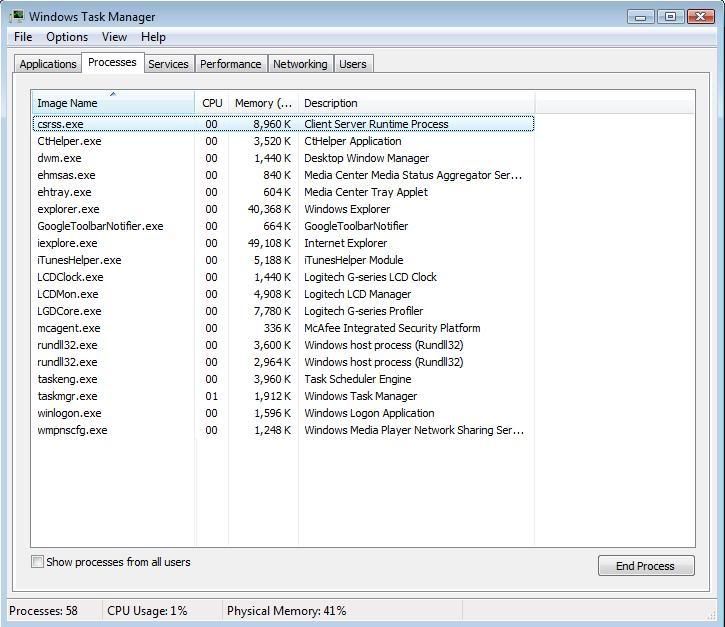Screen dimensions: 725x627
Task: Switch to the Users tab
Action: (x=352, y=64)
